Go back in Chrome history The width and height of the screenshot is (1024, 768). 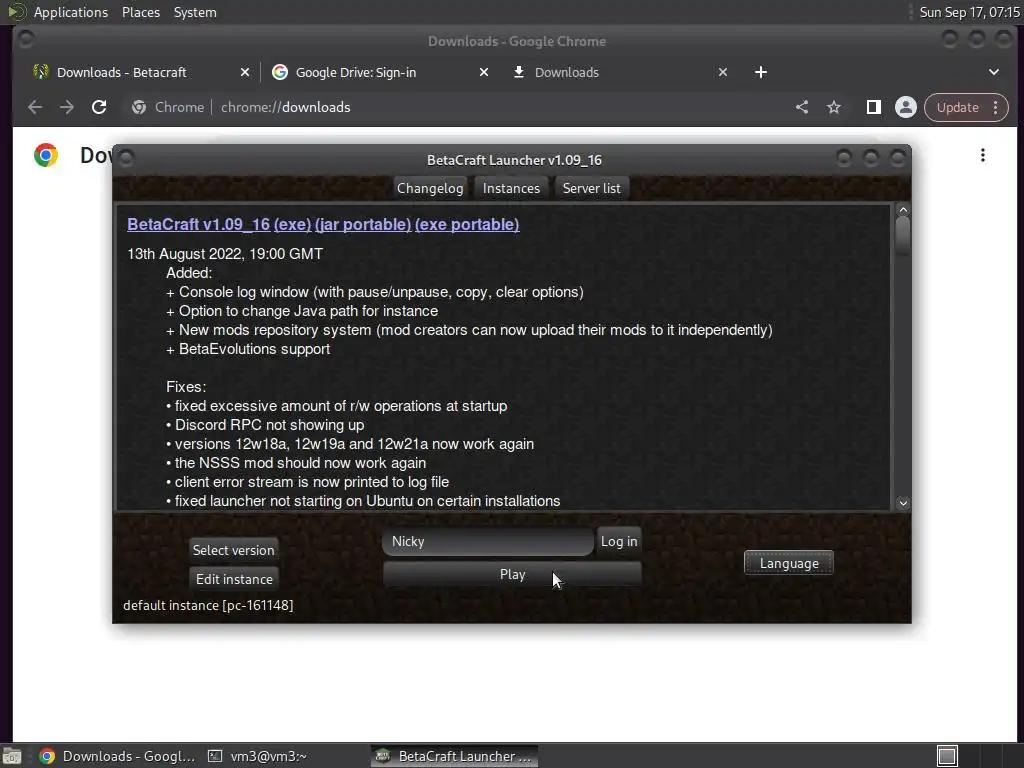click(35, 107)
